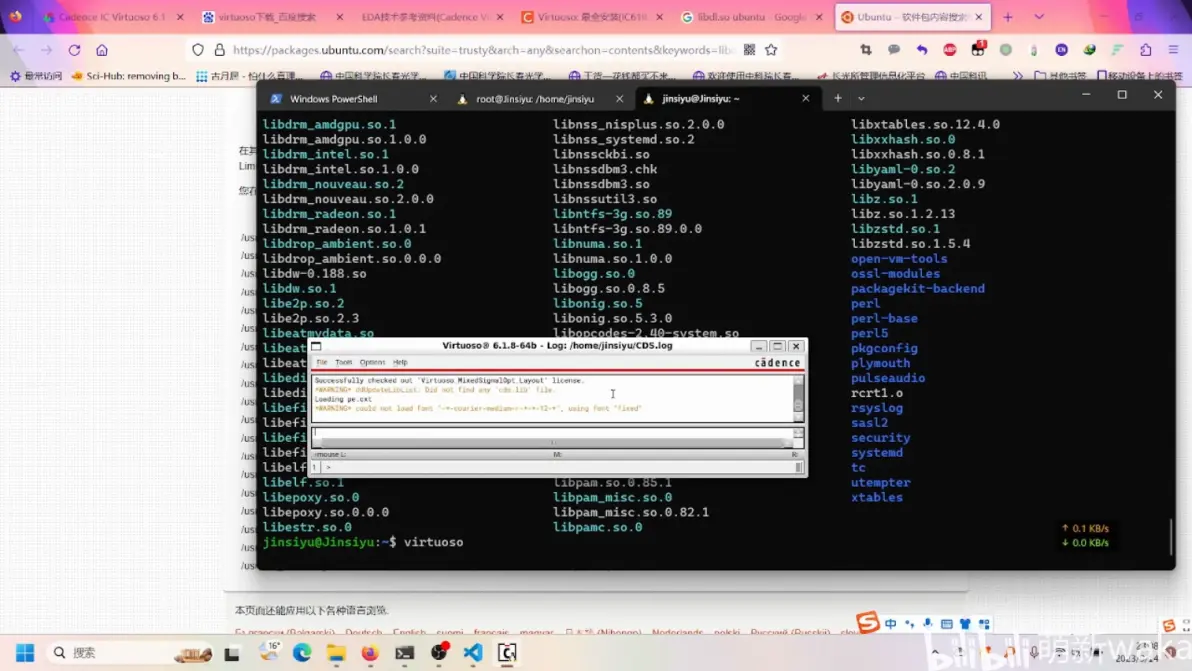Open the Help menu in Virtuoso
Screen dimensions: 1192x671
(x=400, y=362)
